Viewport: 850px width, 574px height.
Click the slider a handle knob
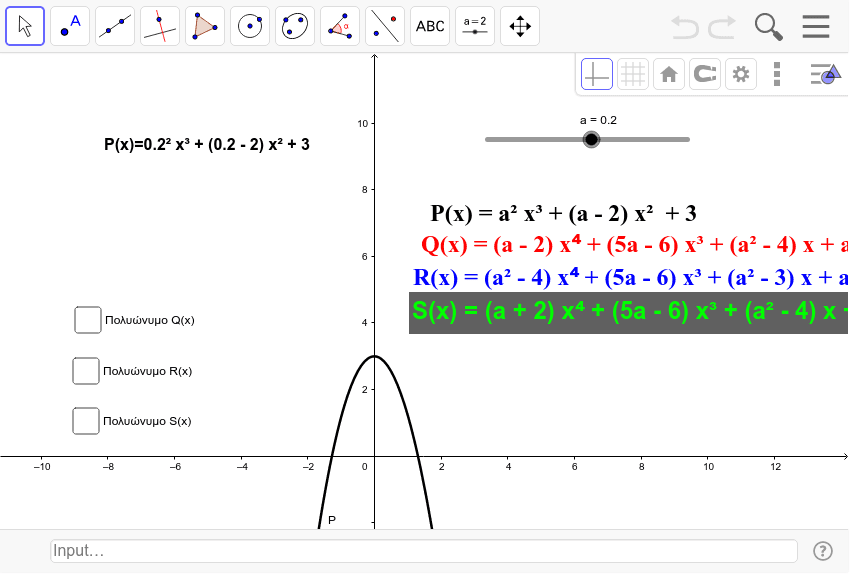pyautogui.click(x=591, y=139)
